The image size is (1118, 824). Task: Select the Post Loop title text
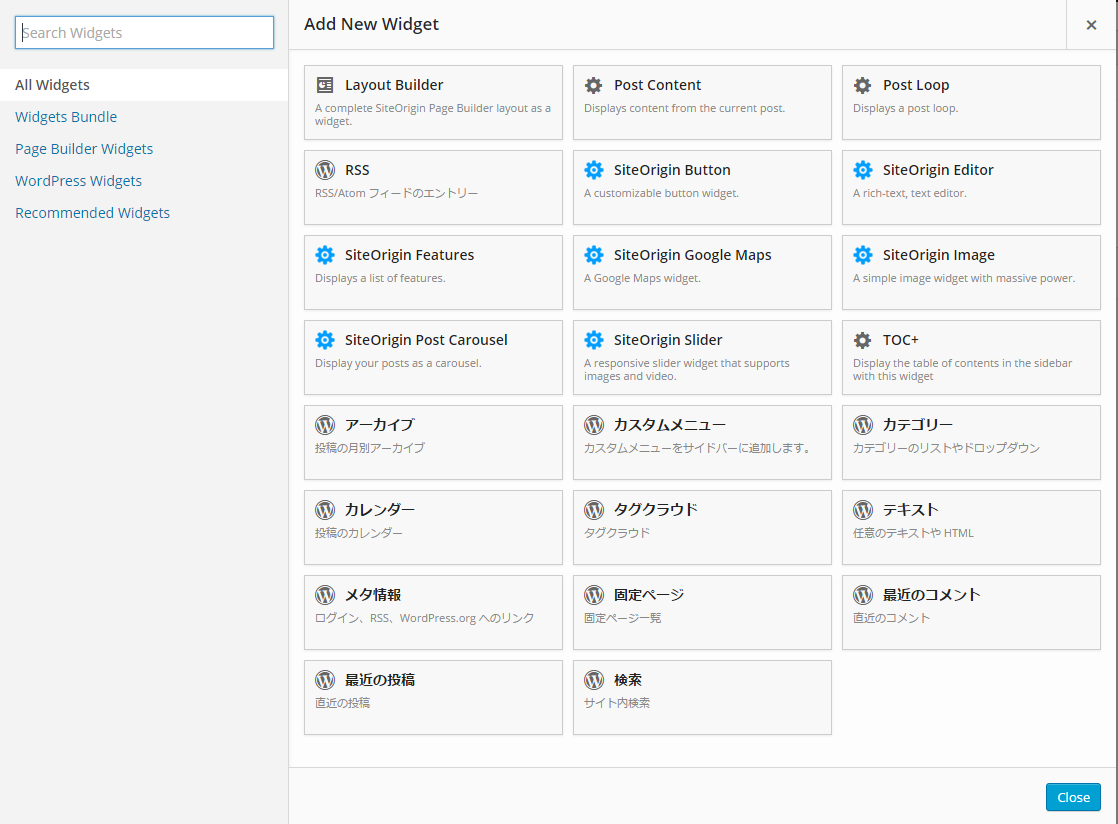click(x=916, y=86)
